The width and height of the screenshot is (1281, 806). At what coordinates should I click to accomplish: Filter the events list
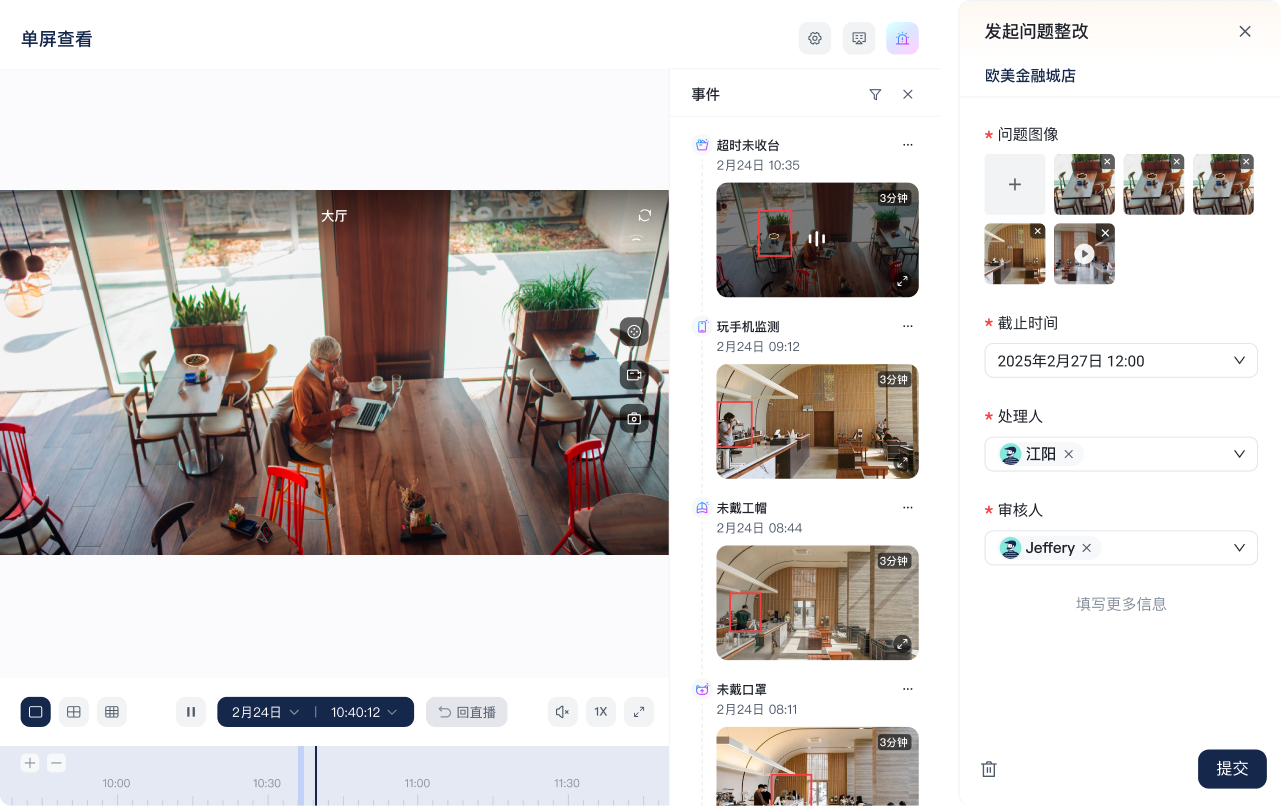click(x=875, y=94)
